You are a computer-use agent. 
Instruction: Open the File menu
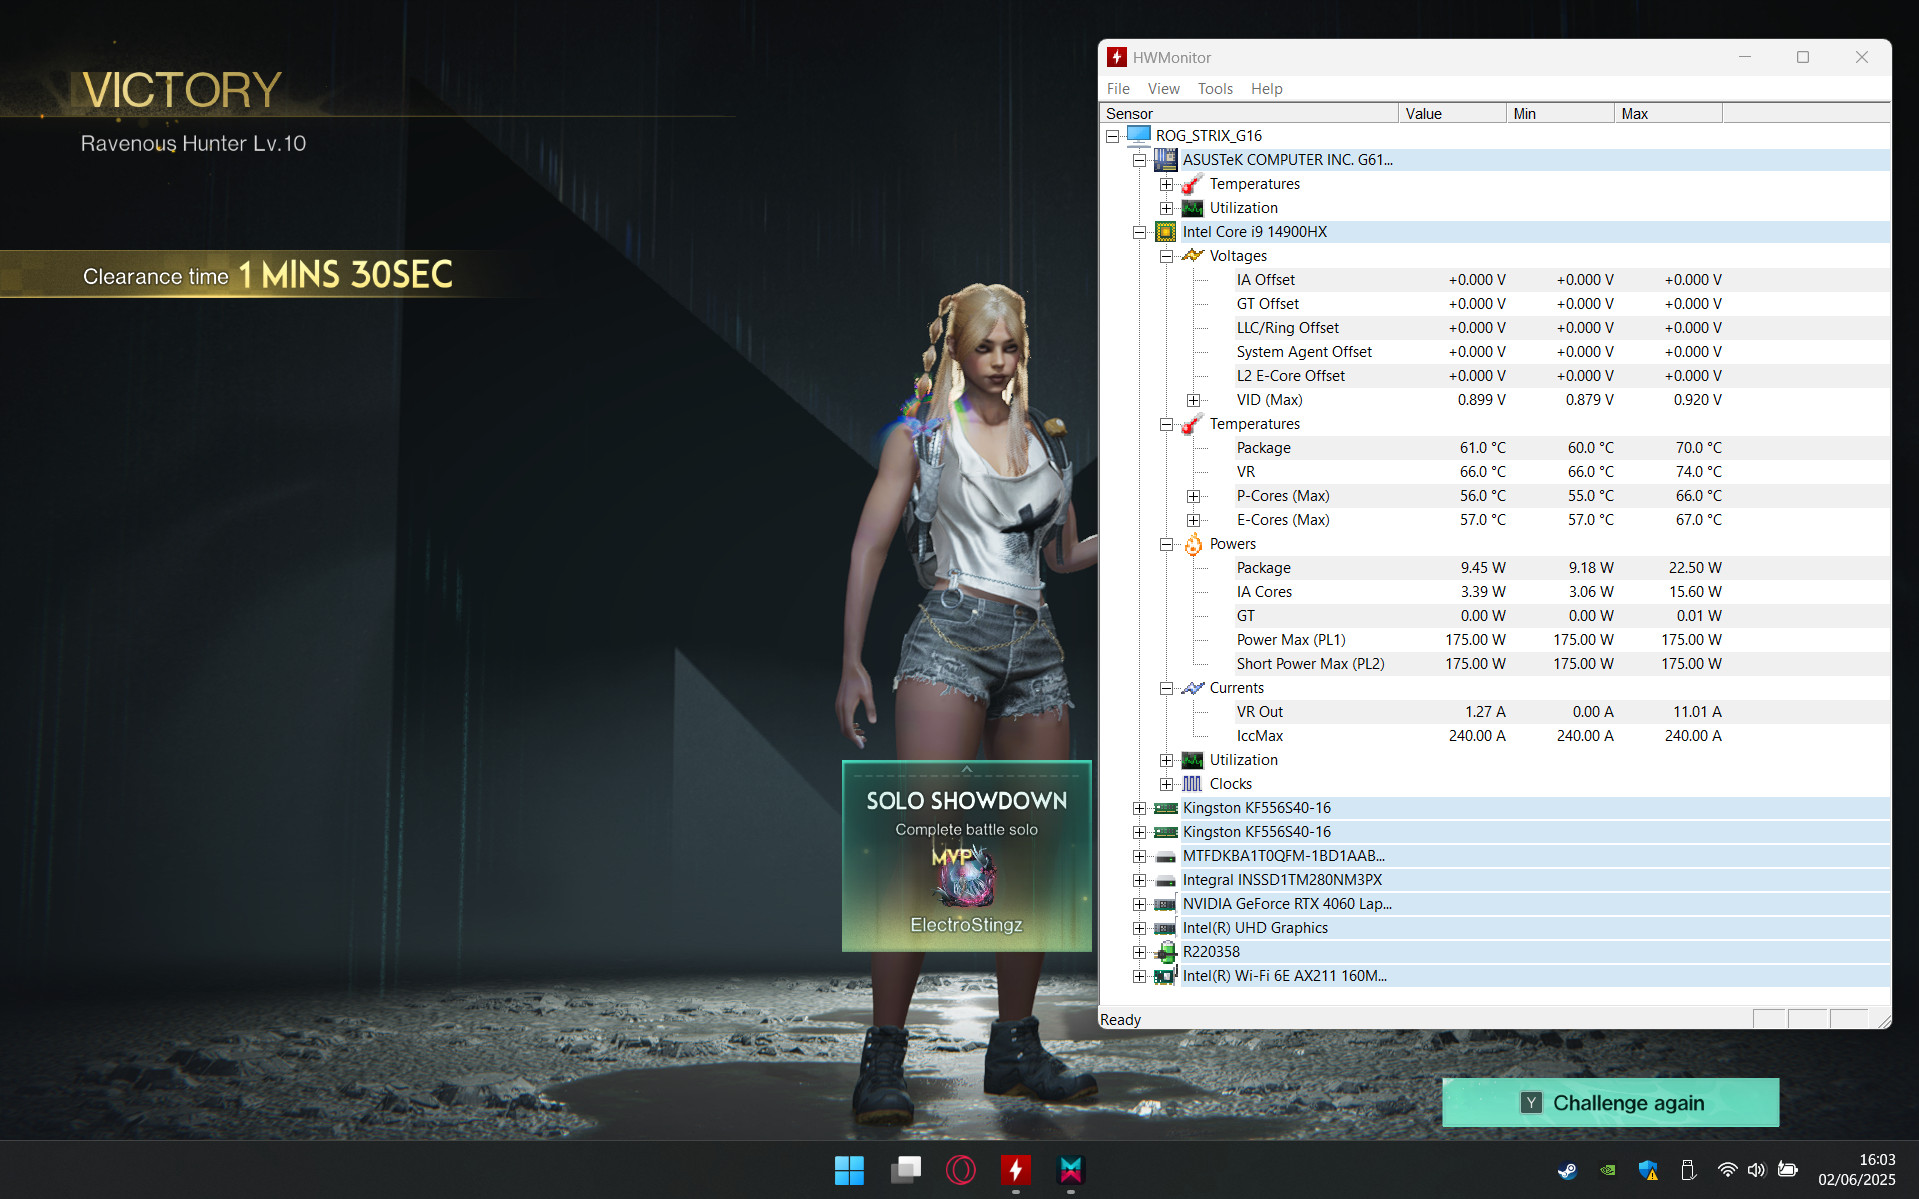[1118, 89]
